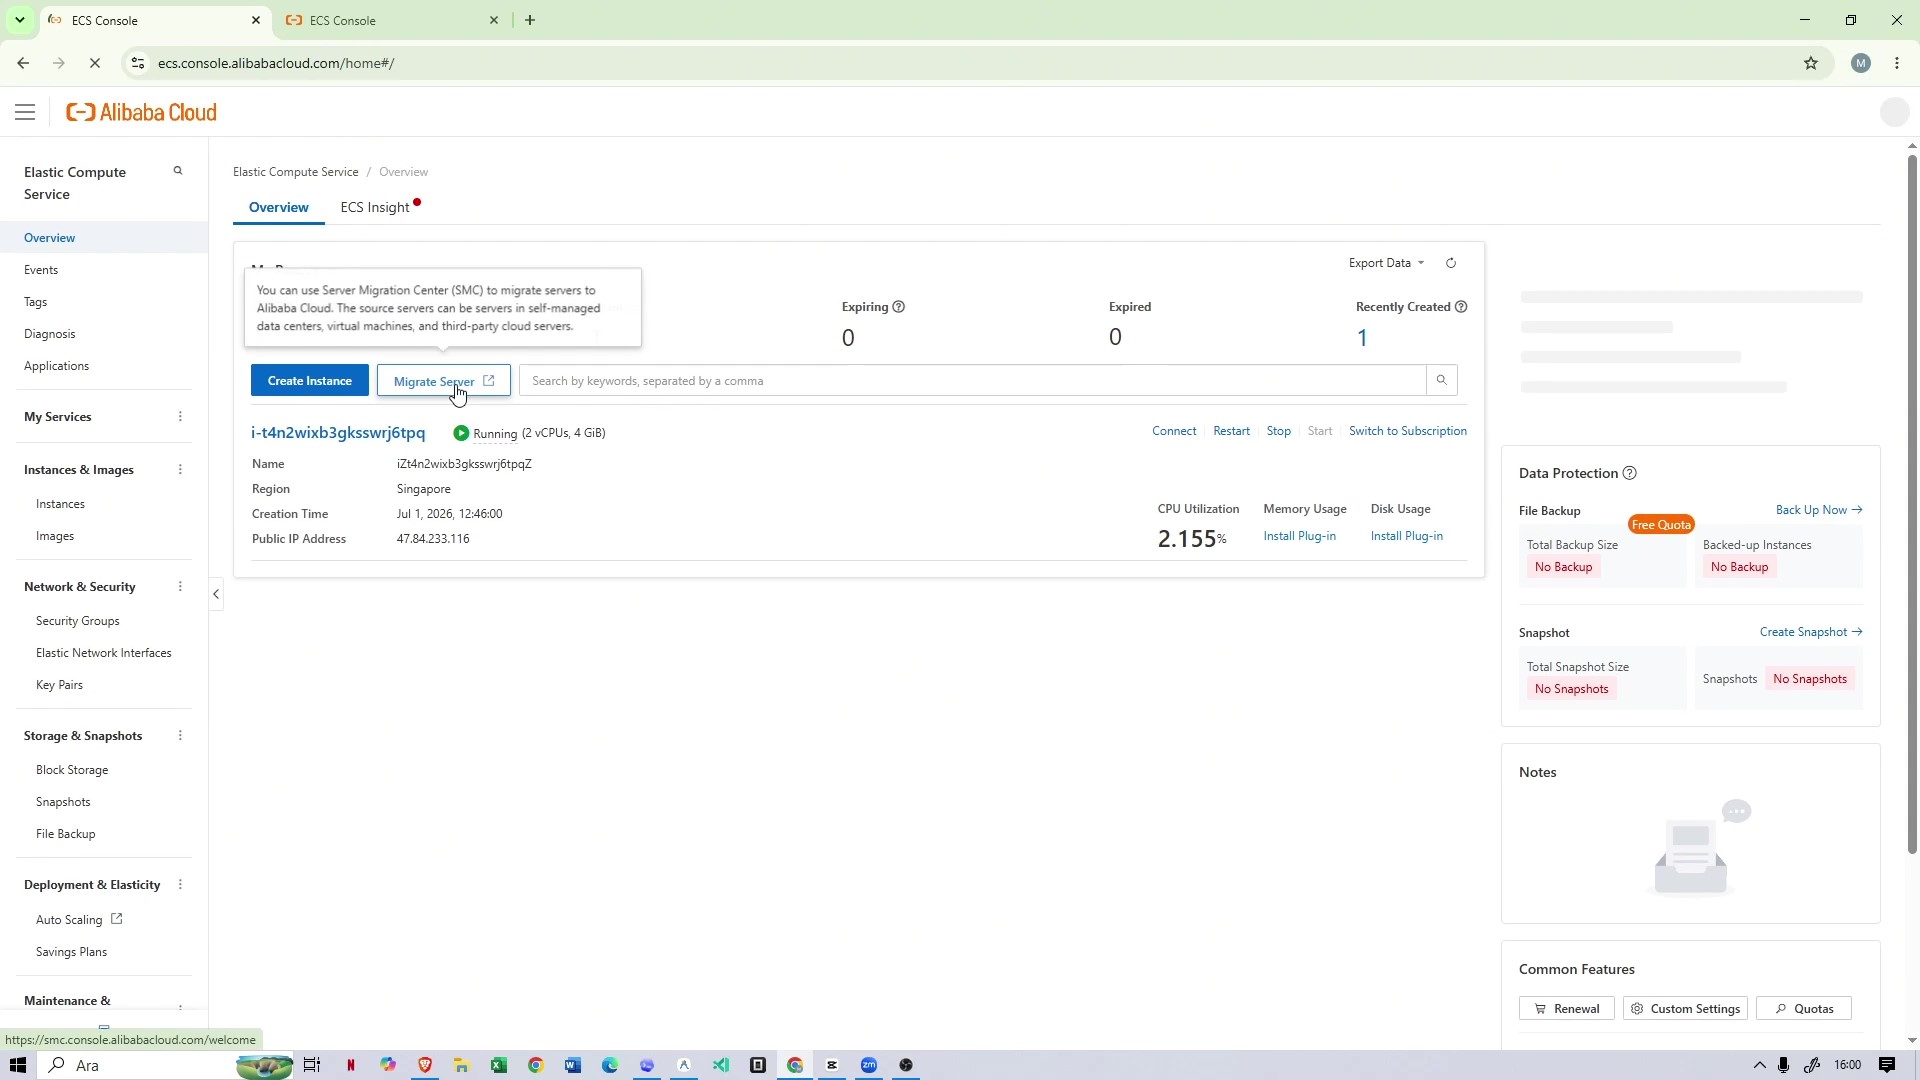Click Switch to Subscription link

tap(1408, 431)
